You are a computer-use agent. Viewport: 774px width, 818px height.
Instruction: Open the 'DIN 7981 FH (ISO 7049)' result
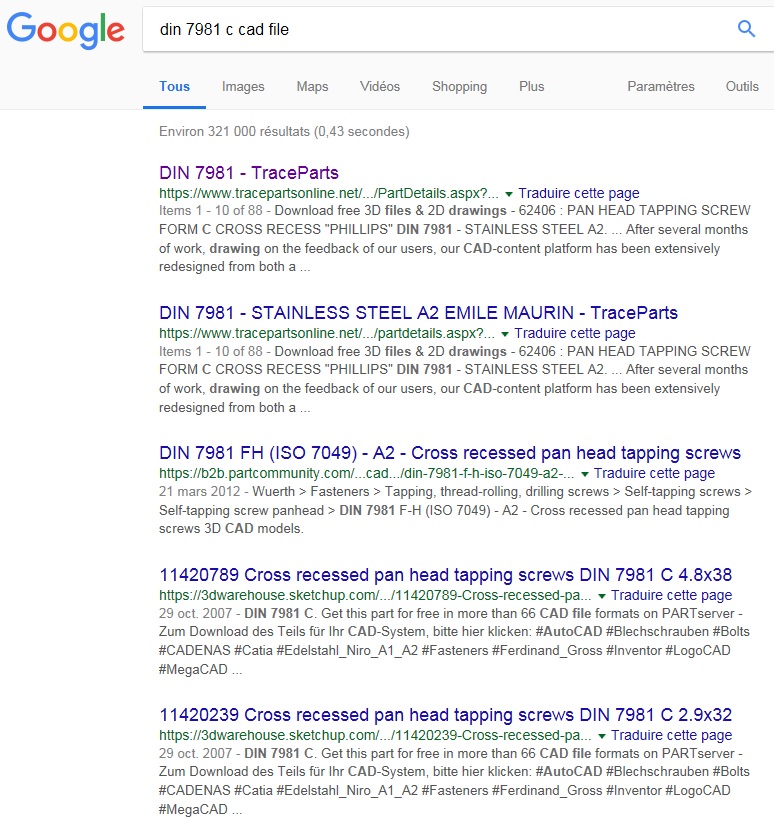(450, 453)
